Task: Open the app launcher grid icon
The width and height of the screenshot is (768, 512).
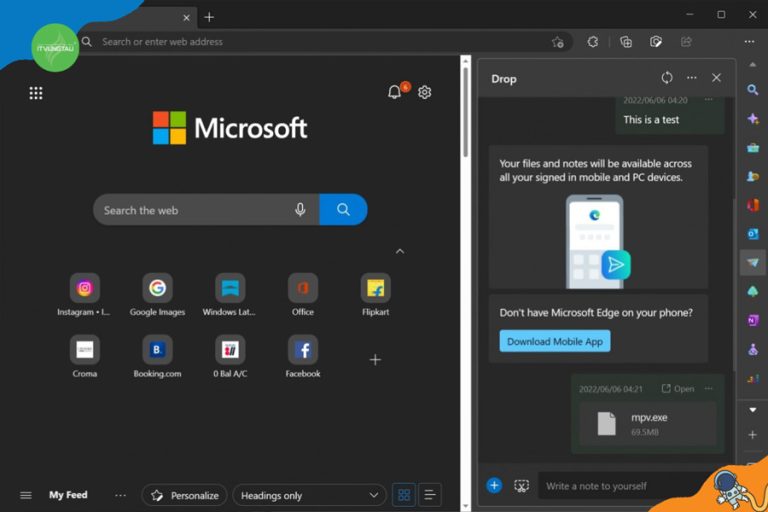Action: (x=36, y=93)
